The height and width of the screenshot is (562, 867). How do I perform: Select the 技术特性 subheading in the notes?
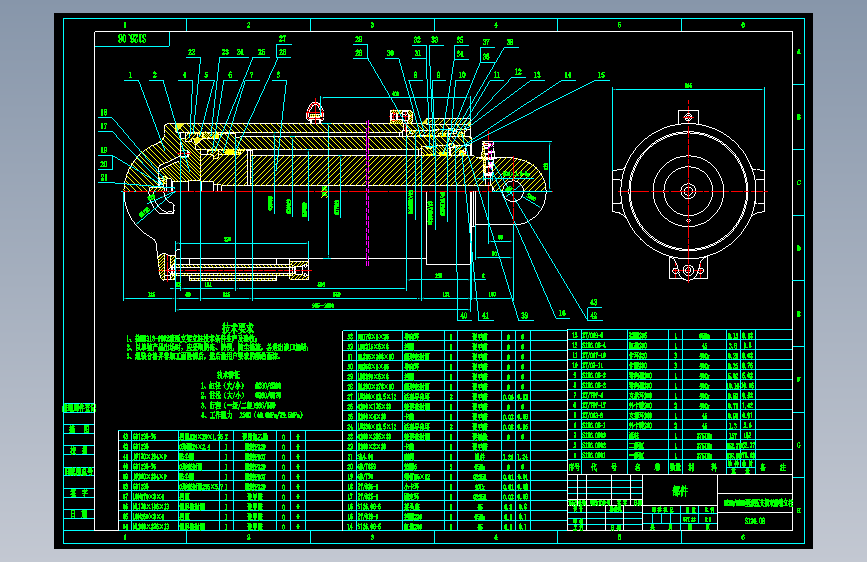click(x=228, y=374)
